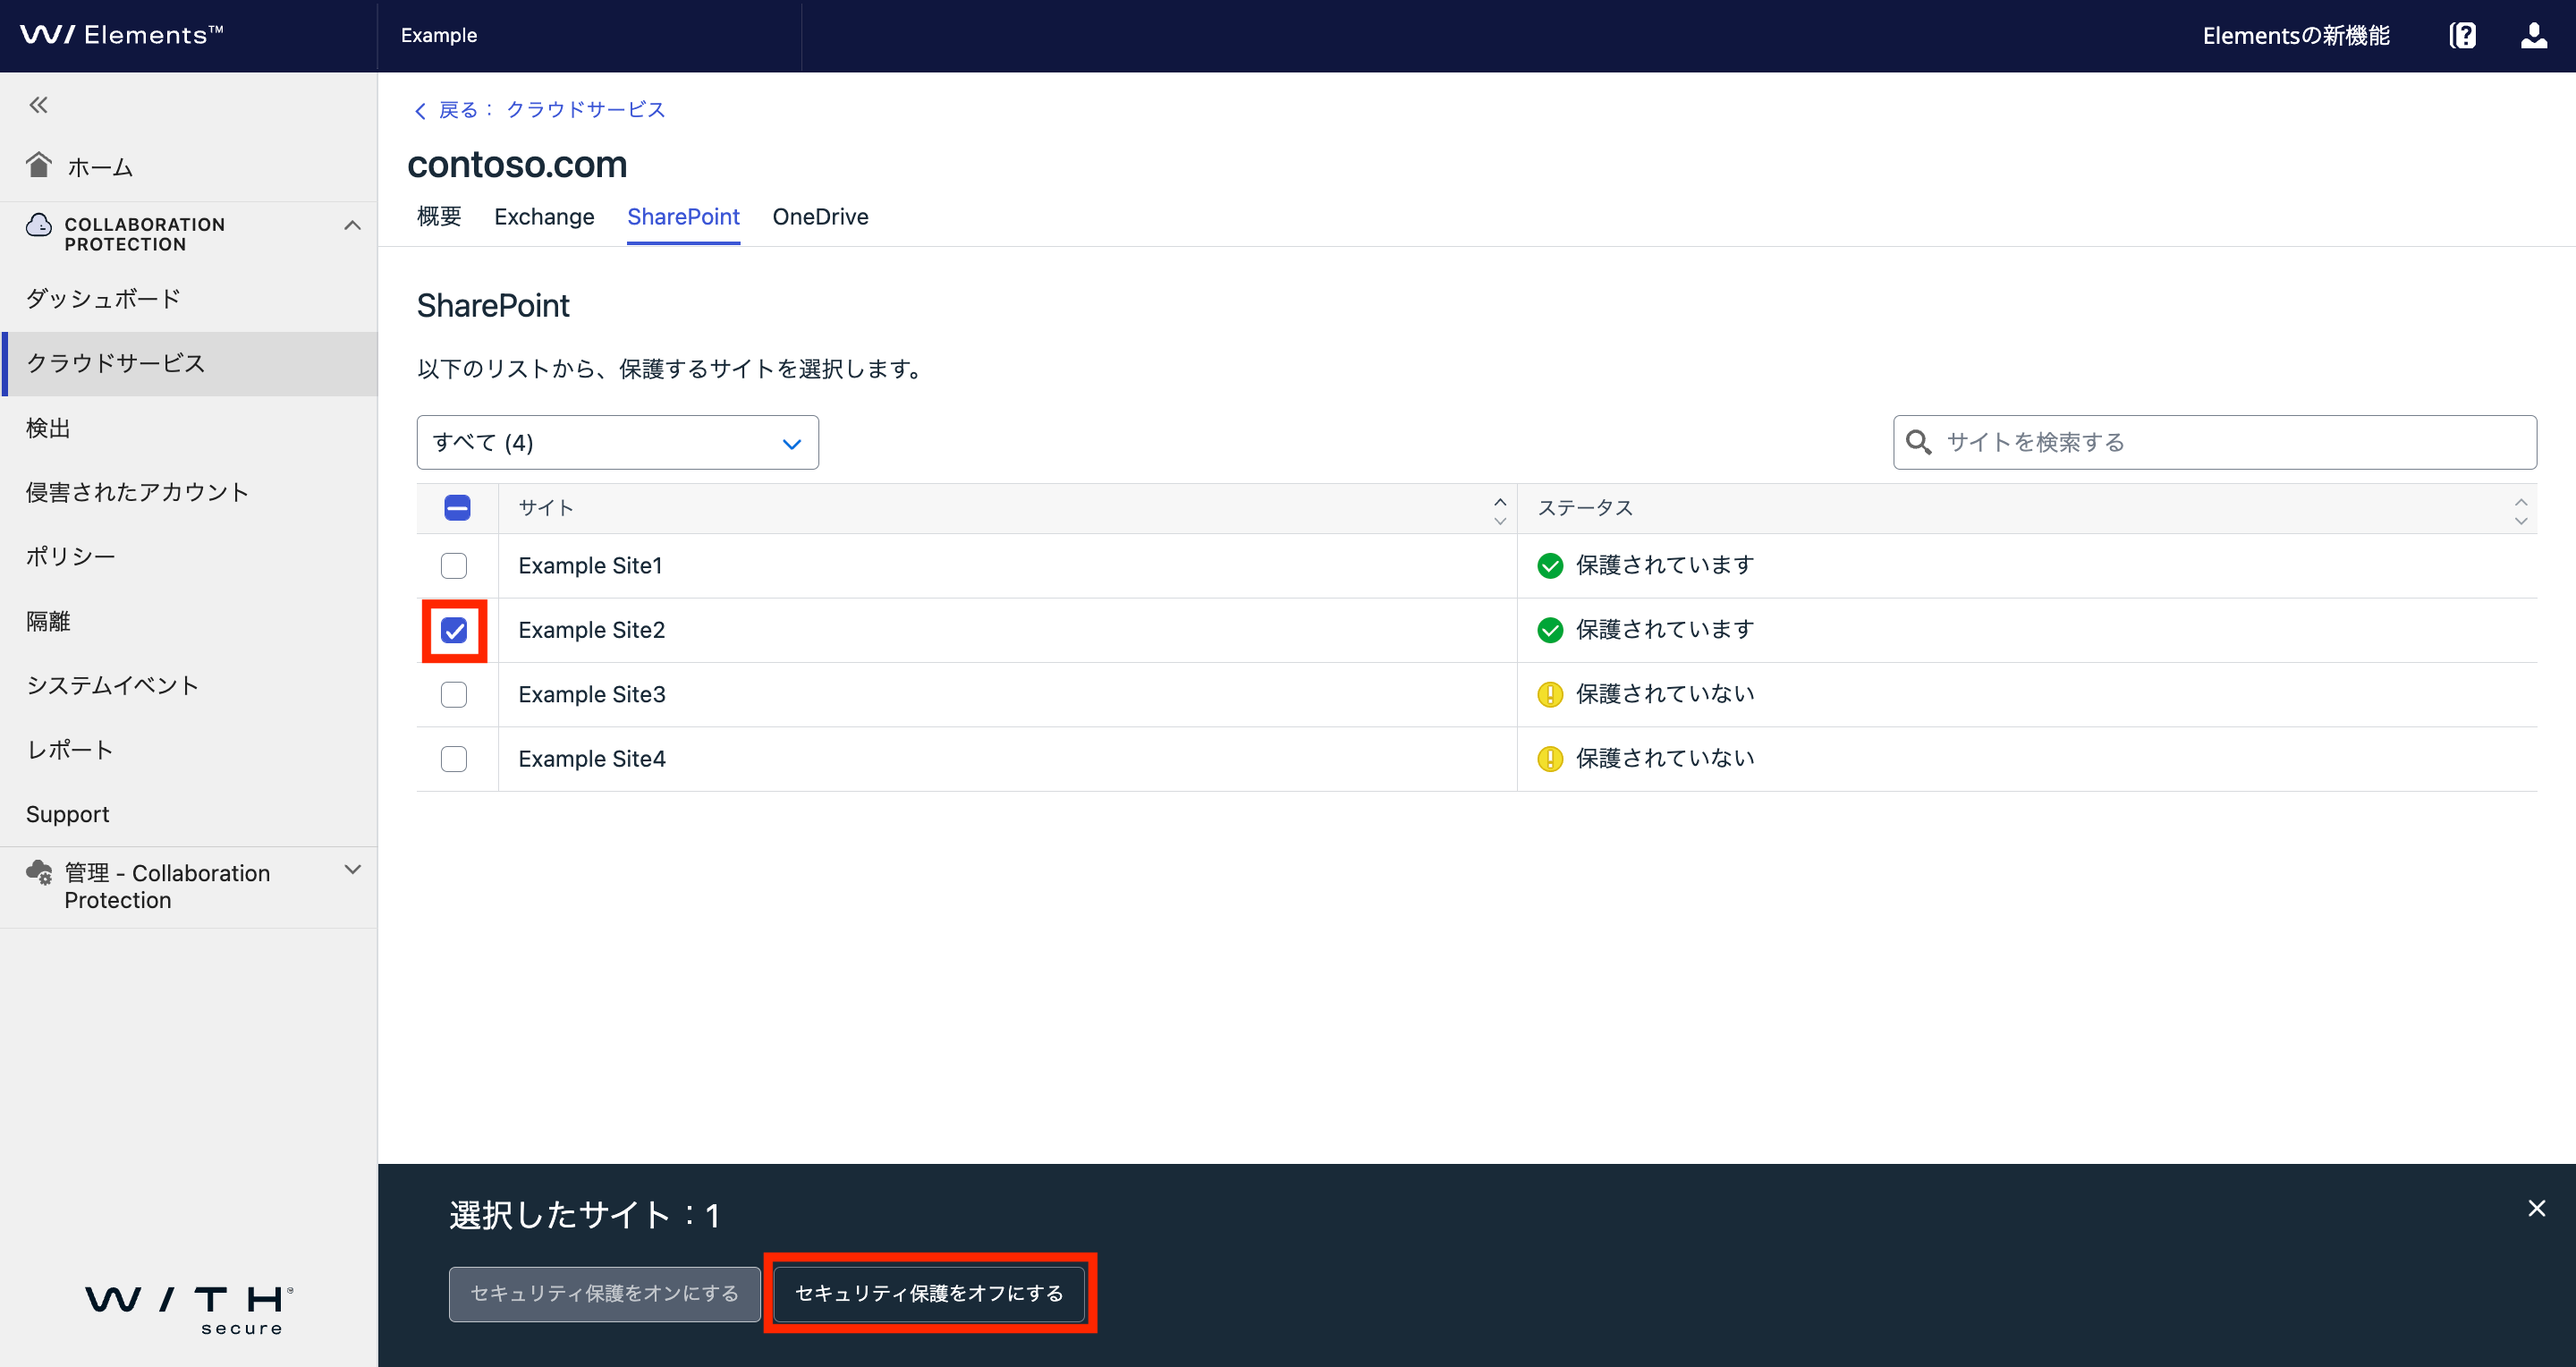2576x1367 pixels.
Task: Sort by the サイト column arrows
Action: (1499, 510)
